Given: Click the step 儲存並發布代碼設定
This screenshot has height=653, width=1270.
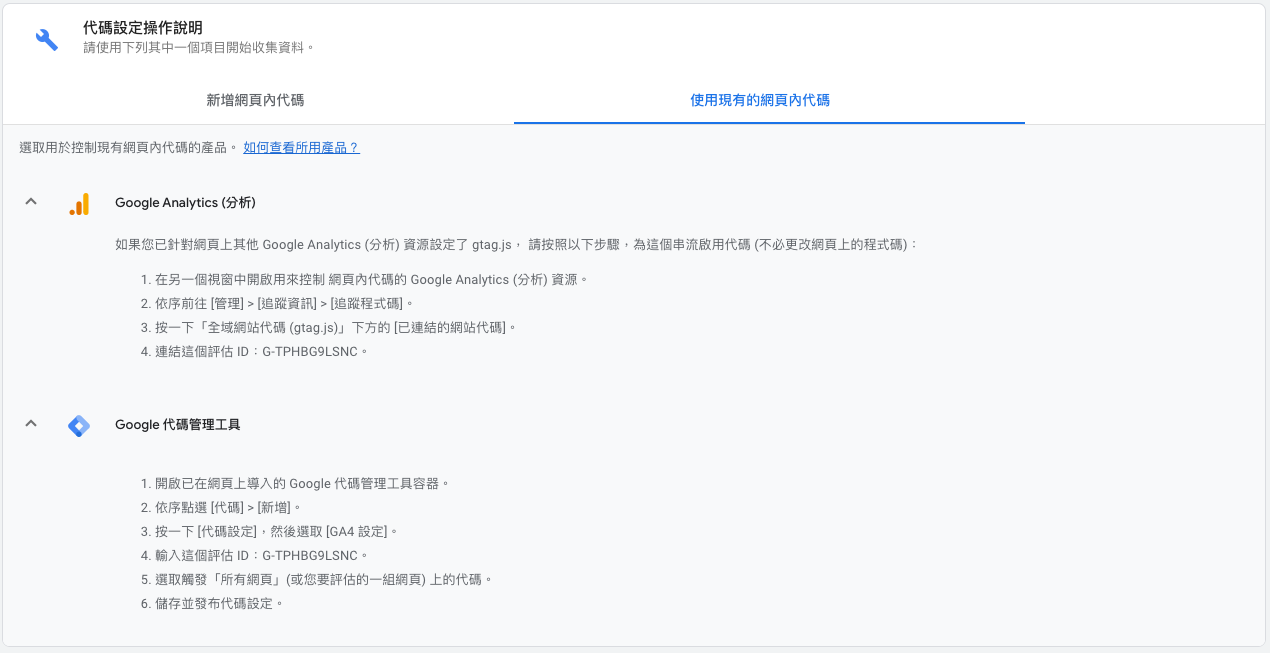Looking at the screenshot, I should [x=212, y=604].
